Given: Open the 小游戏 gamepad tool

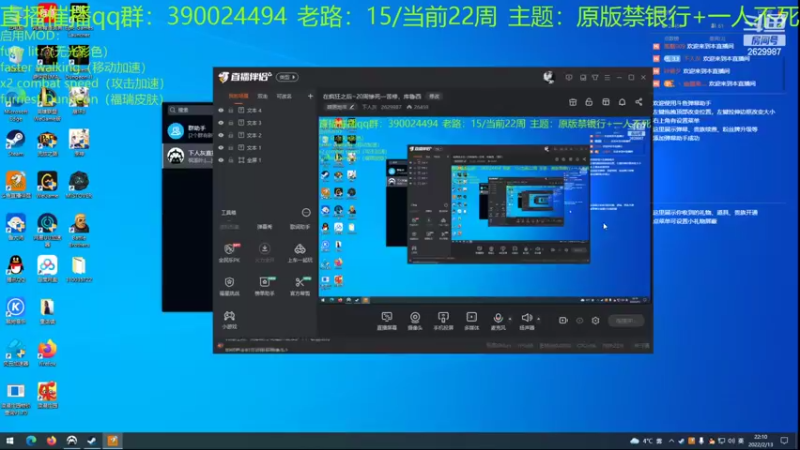Looking at the screenshot, I should [229, 320].
